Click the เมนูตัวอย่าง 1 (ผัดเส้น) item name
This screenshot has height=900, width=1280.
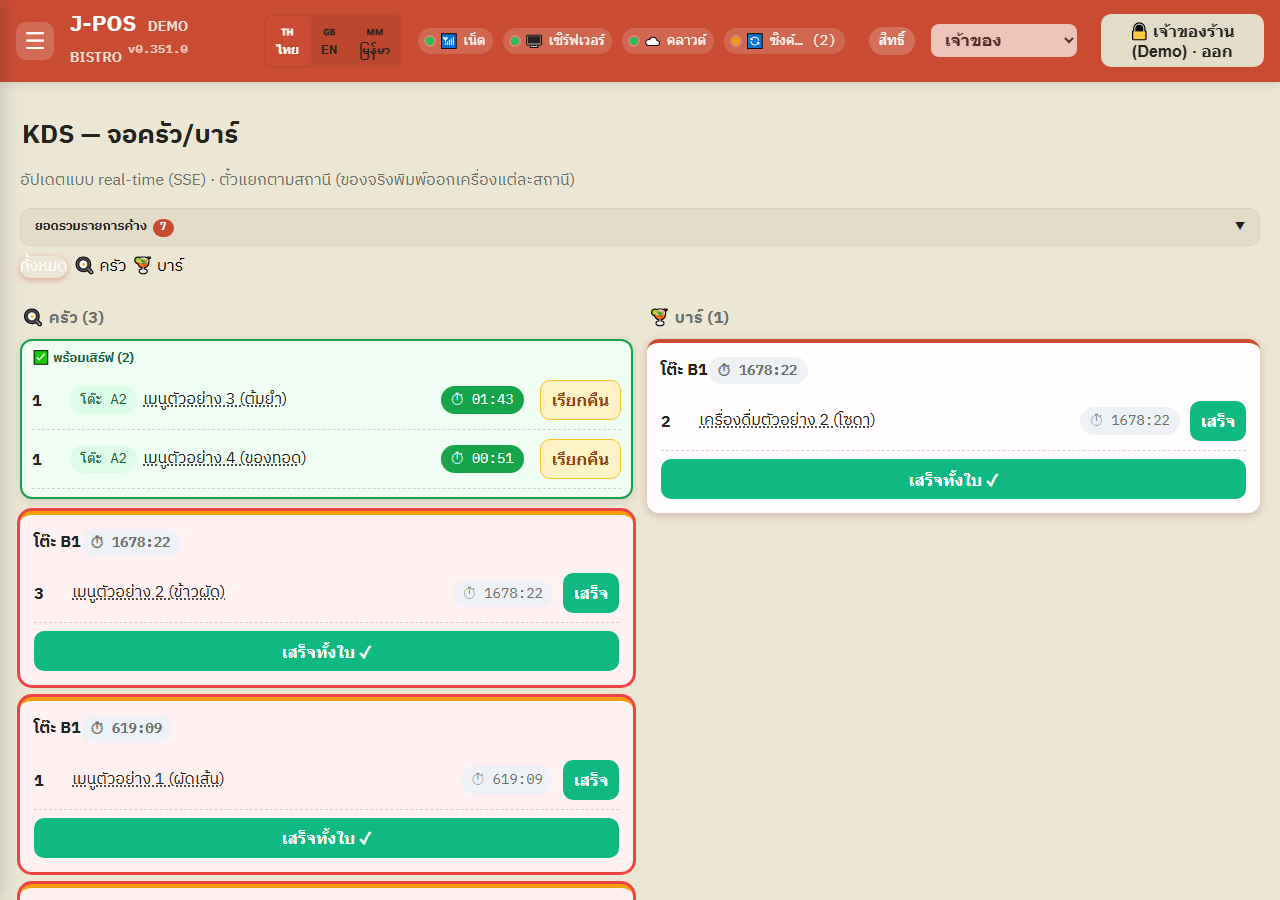[x=148, y=780]
